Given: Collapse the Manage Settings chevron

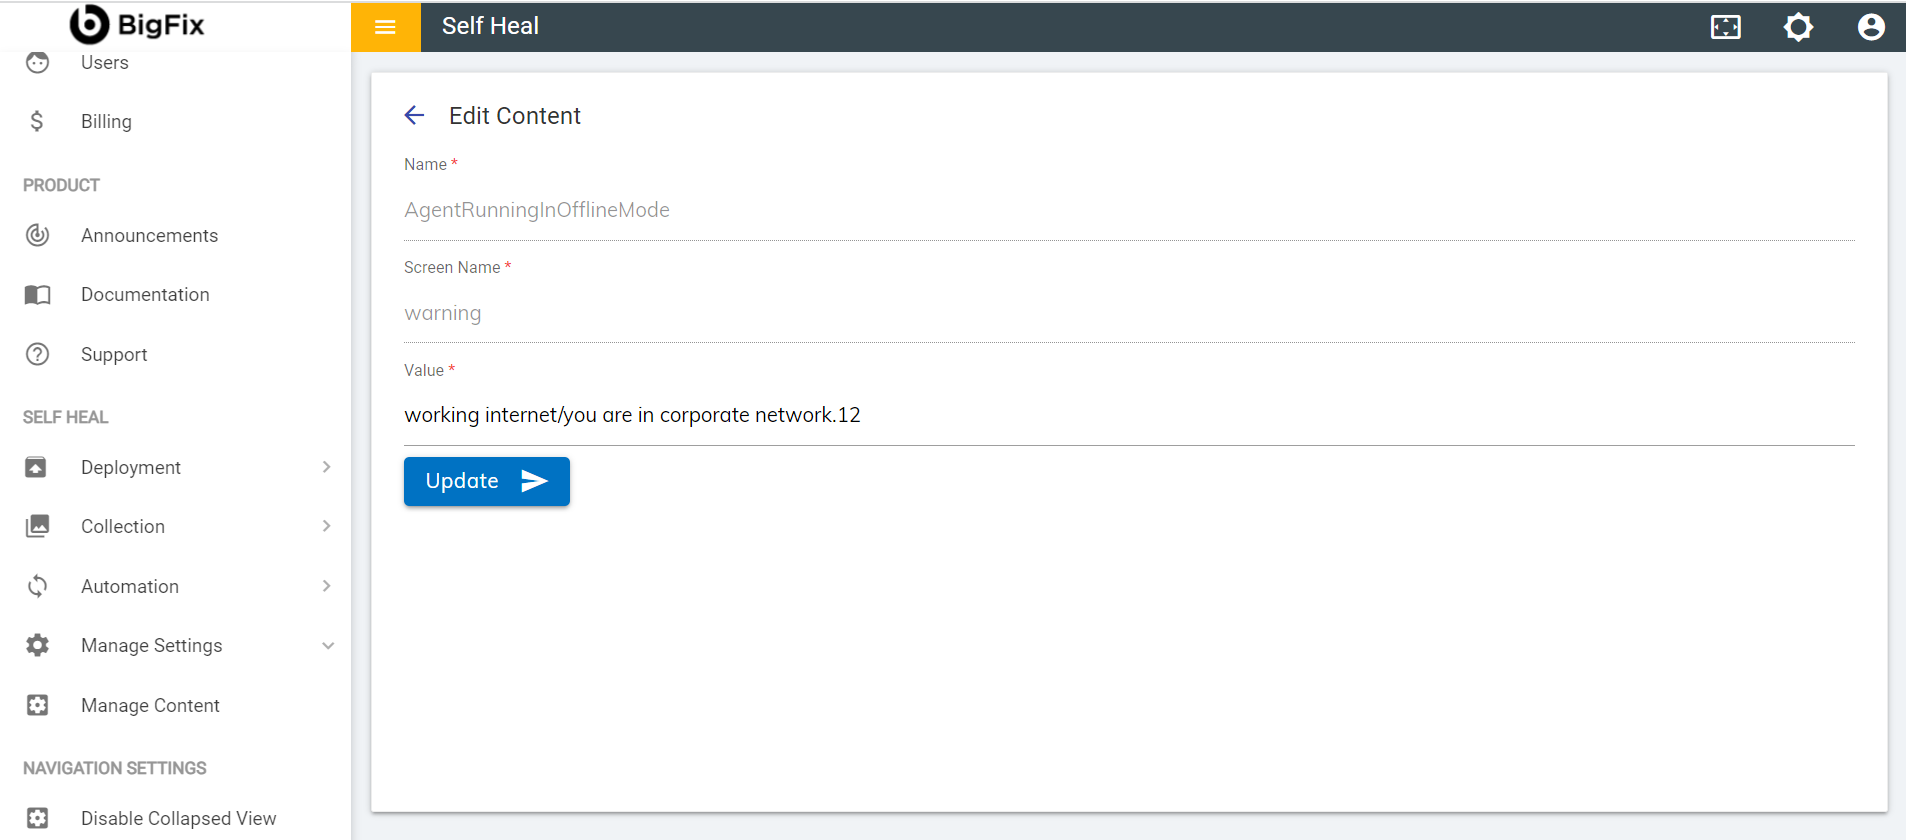Looking at the screenshot, I should coord(327,646).
